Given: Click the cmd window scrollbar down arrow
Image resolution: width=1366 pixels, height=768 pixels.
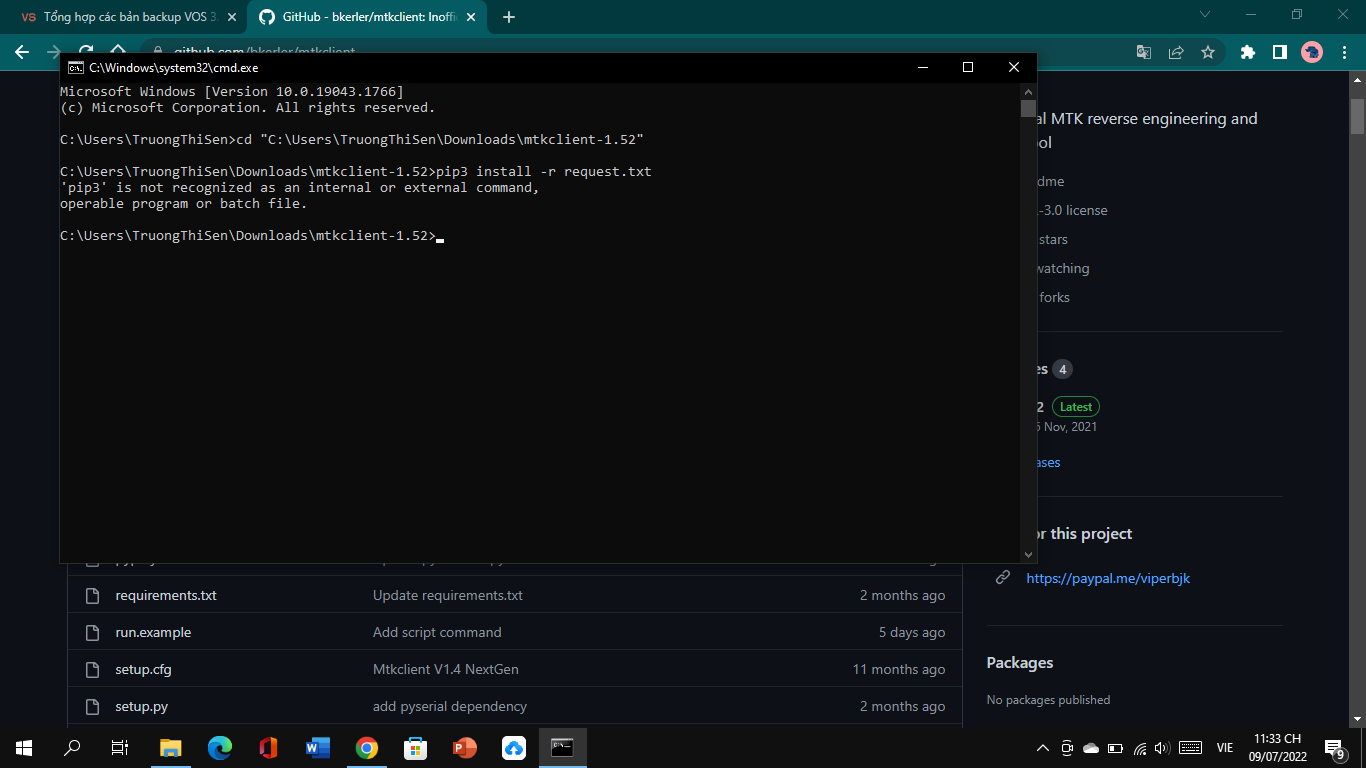Looking at the screenshot, I should coord(1028,554).
